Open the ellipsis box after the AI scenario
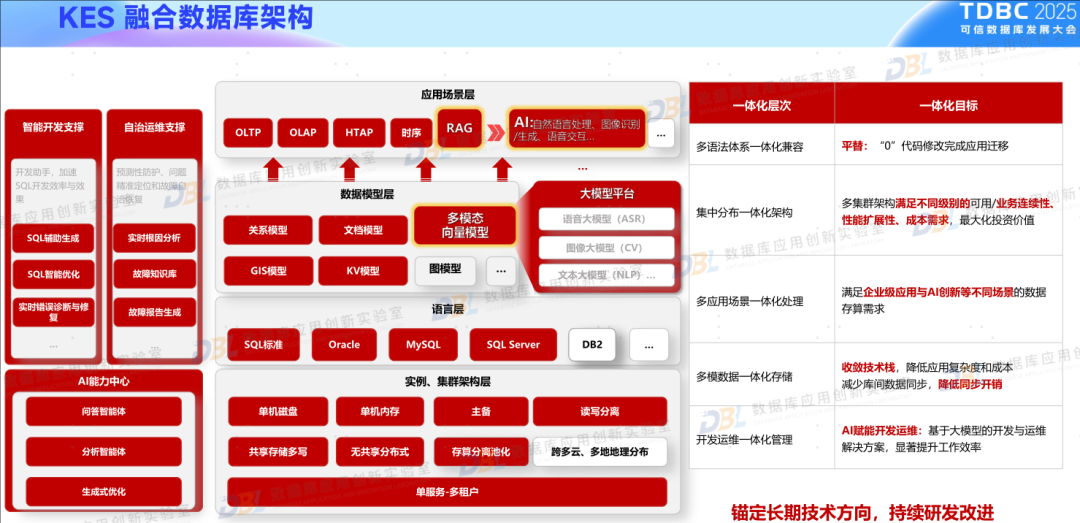Screen dimensions: 1080x523 click(660, 132)
